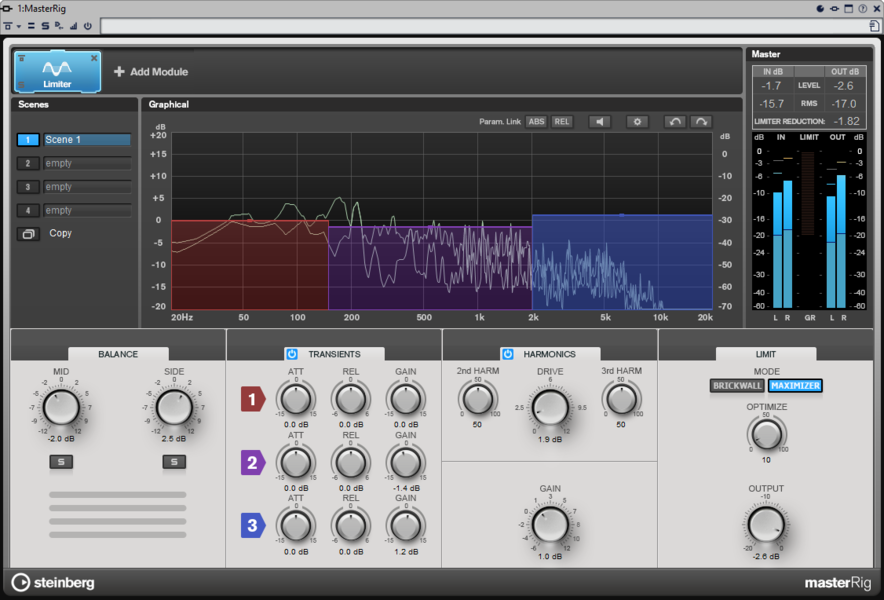884x600 pixels.
Task: Switch to the BALANCE tab
Action: point(118,354)
